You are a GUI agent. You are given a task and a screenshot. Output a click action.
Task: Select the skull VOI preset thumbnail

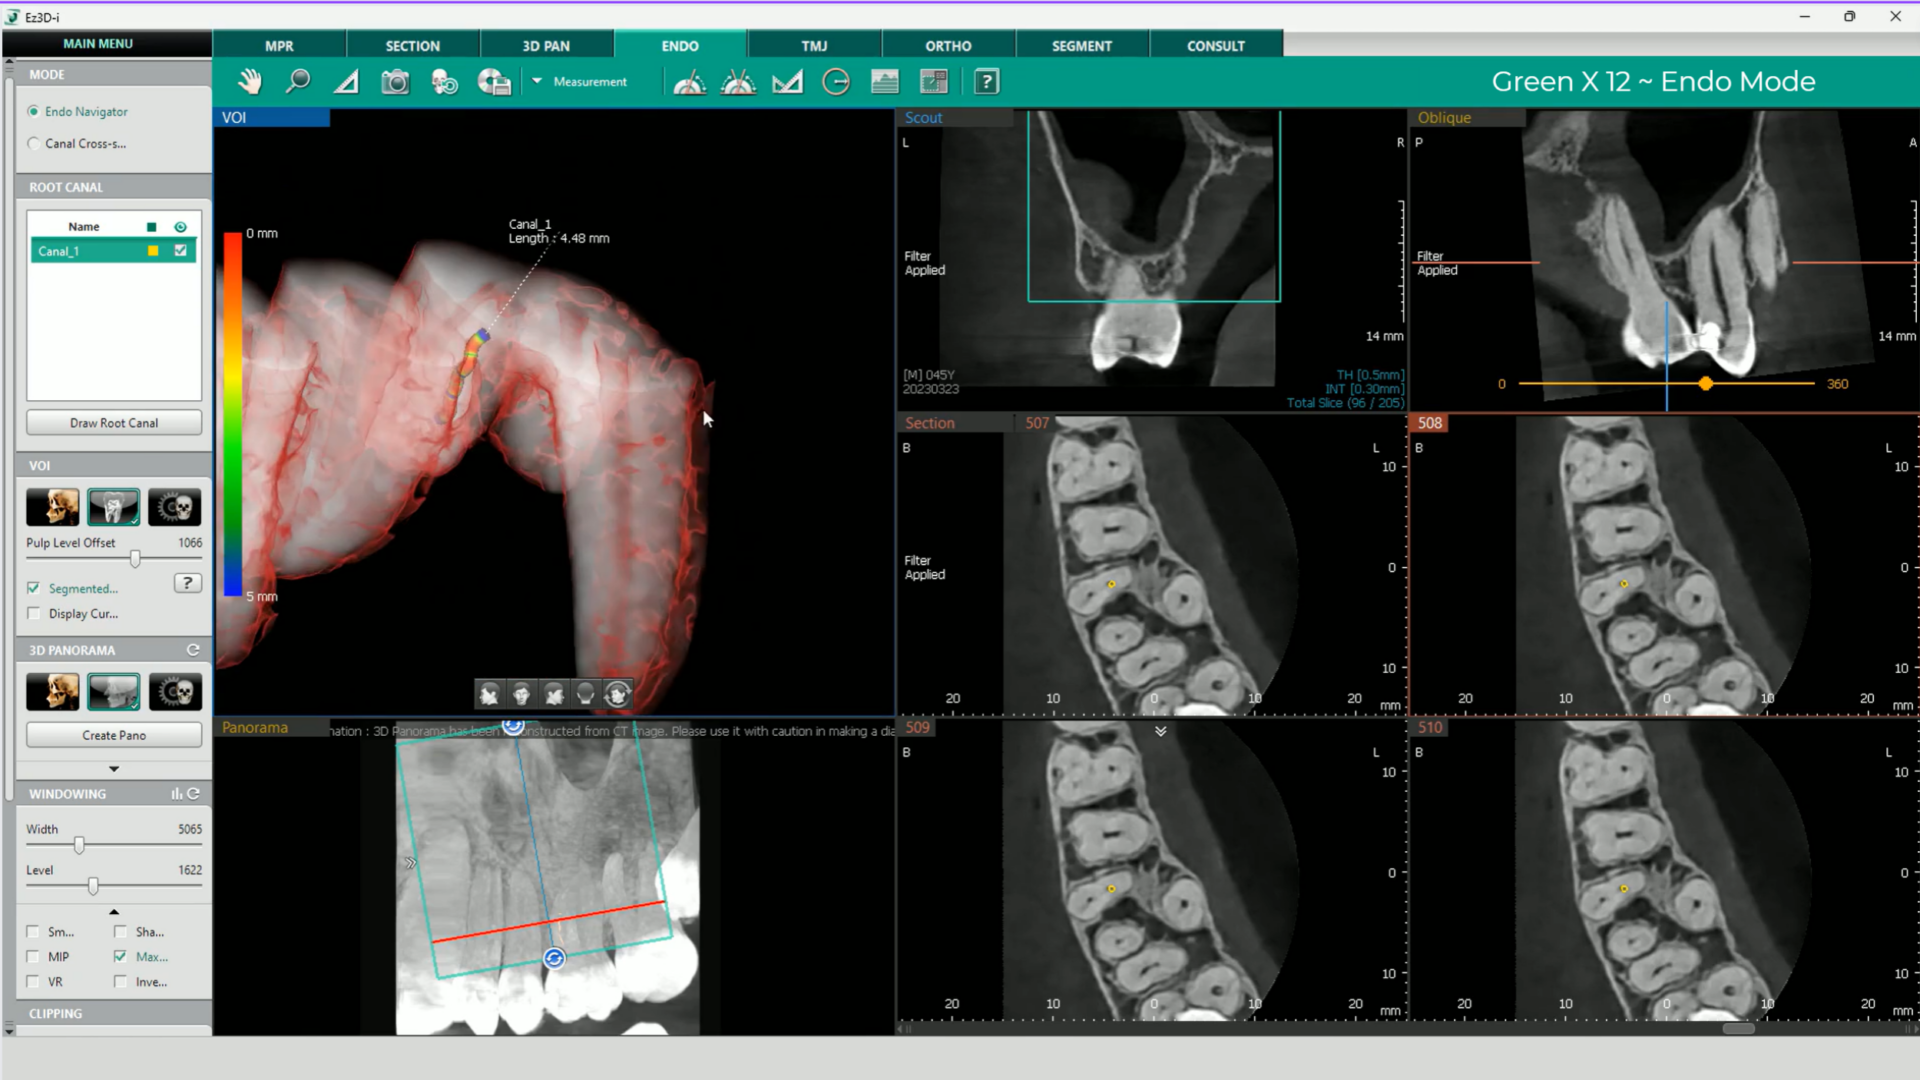point(52,507)
